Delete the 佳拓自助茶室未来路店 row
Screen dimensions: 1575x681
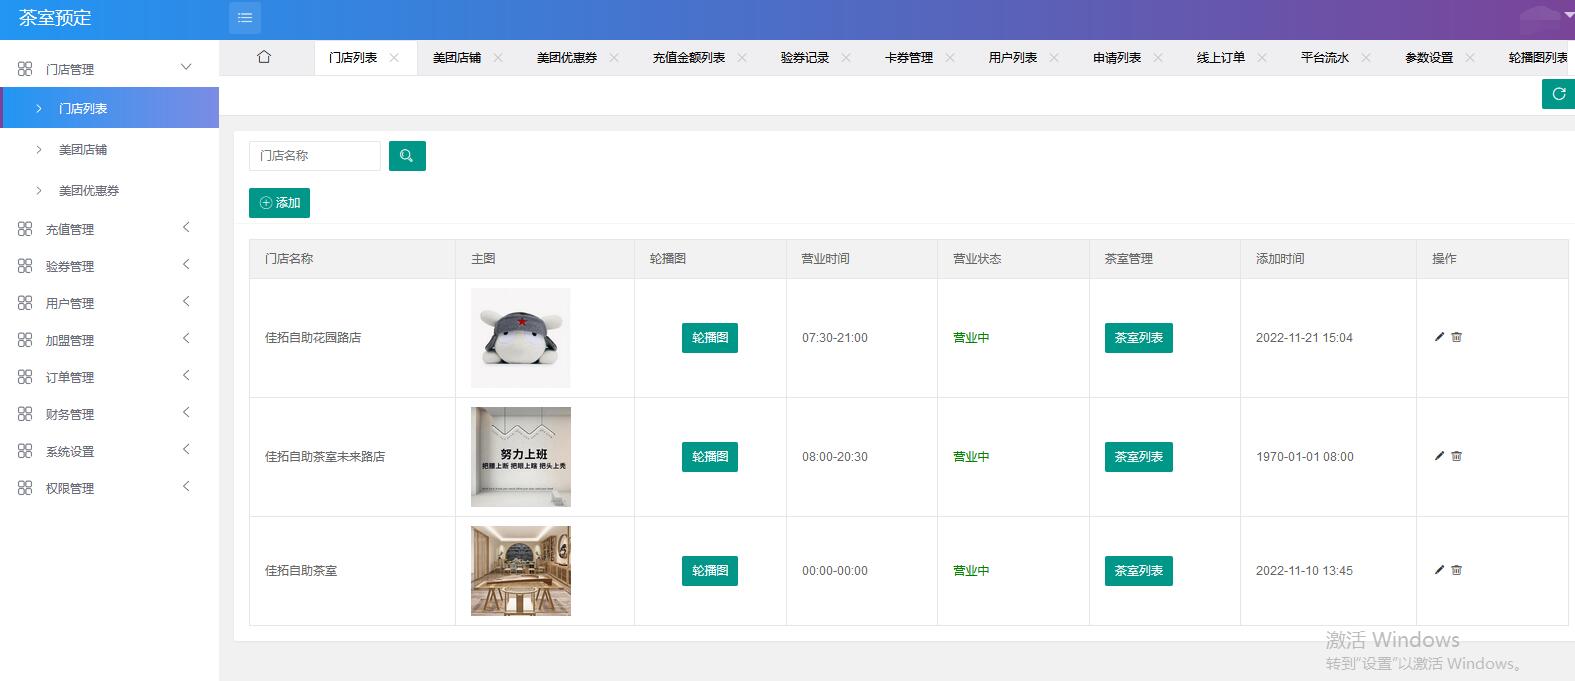click(1457, 456)
